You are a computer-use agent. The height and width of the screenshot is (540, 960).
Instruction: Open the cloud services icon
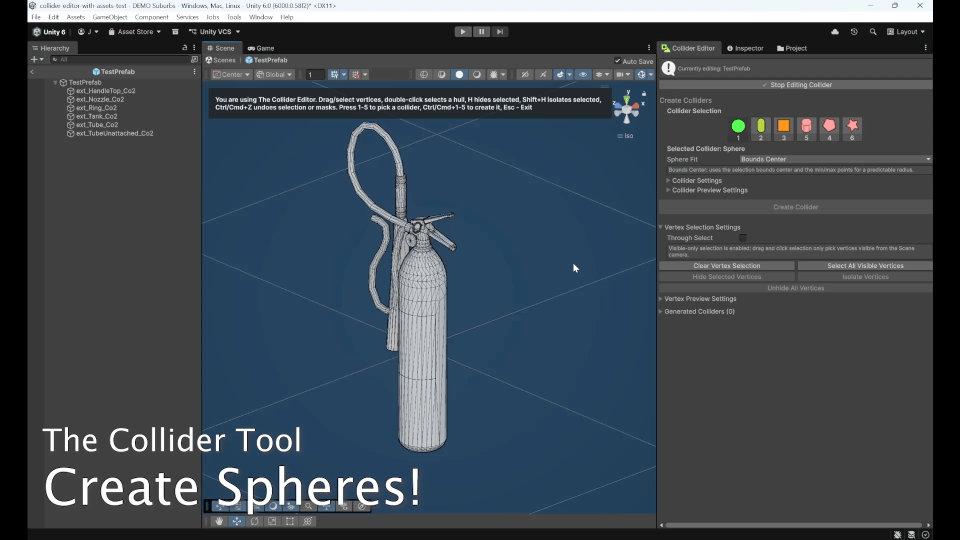pos(834,32)
